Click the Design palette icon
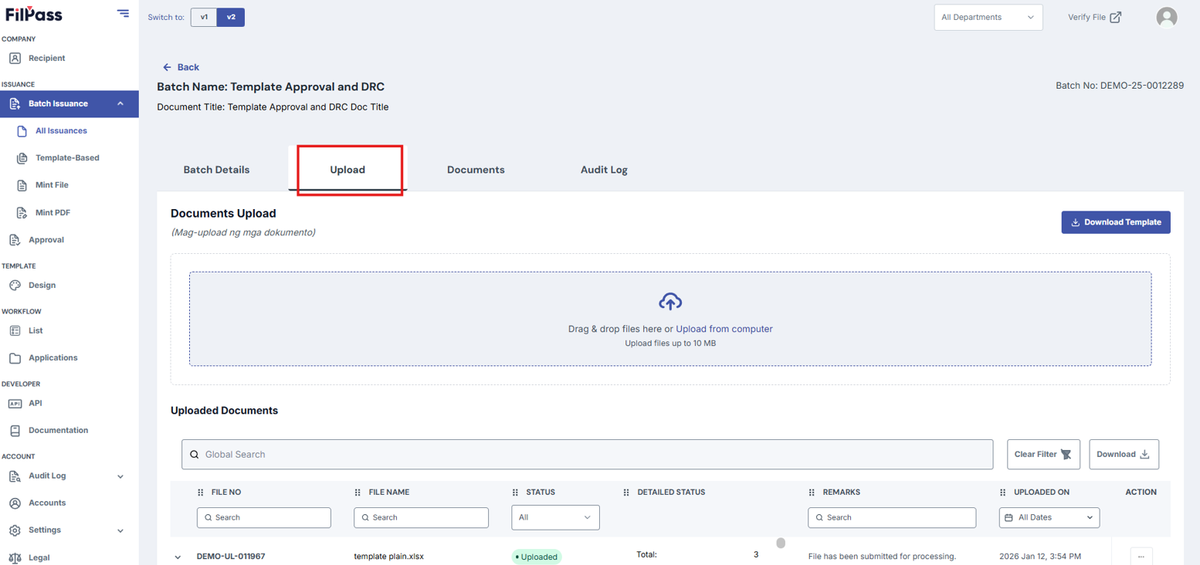The width and height of the screenshot is (1200, 565). point(15,285)
